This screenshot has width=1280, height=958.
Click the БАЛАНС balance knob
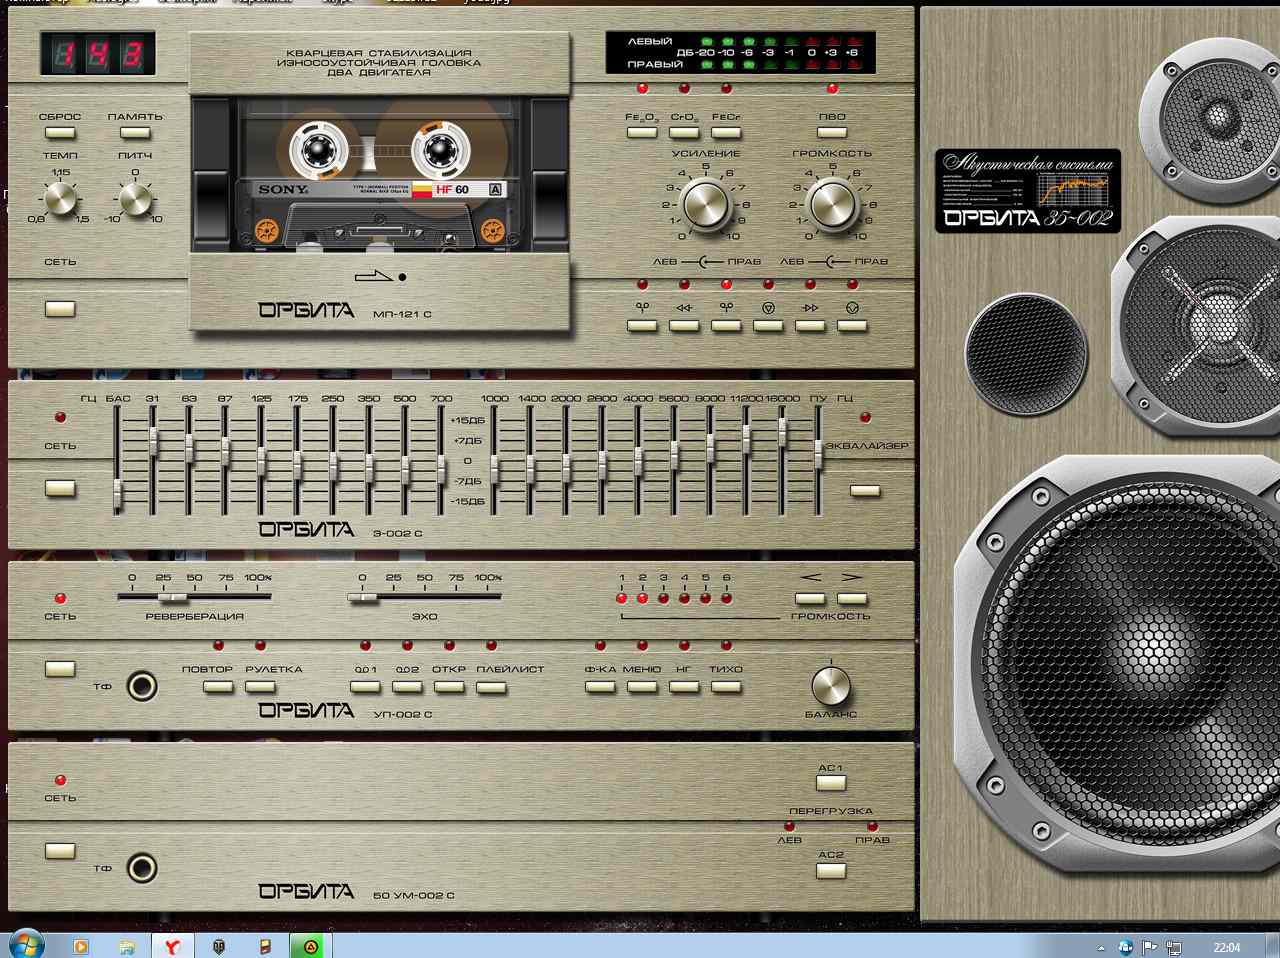[x=831, y=686]
